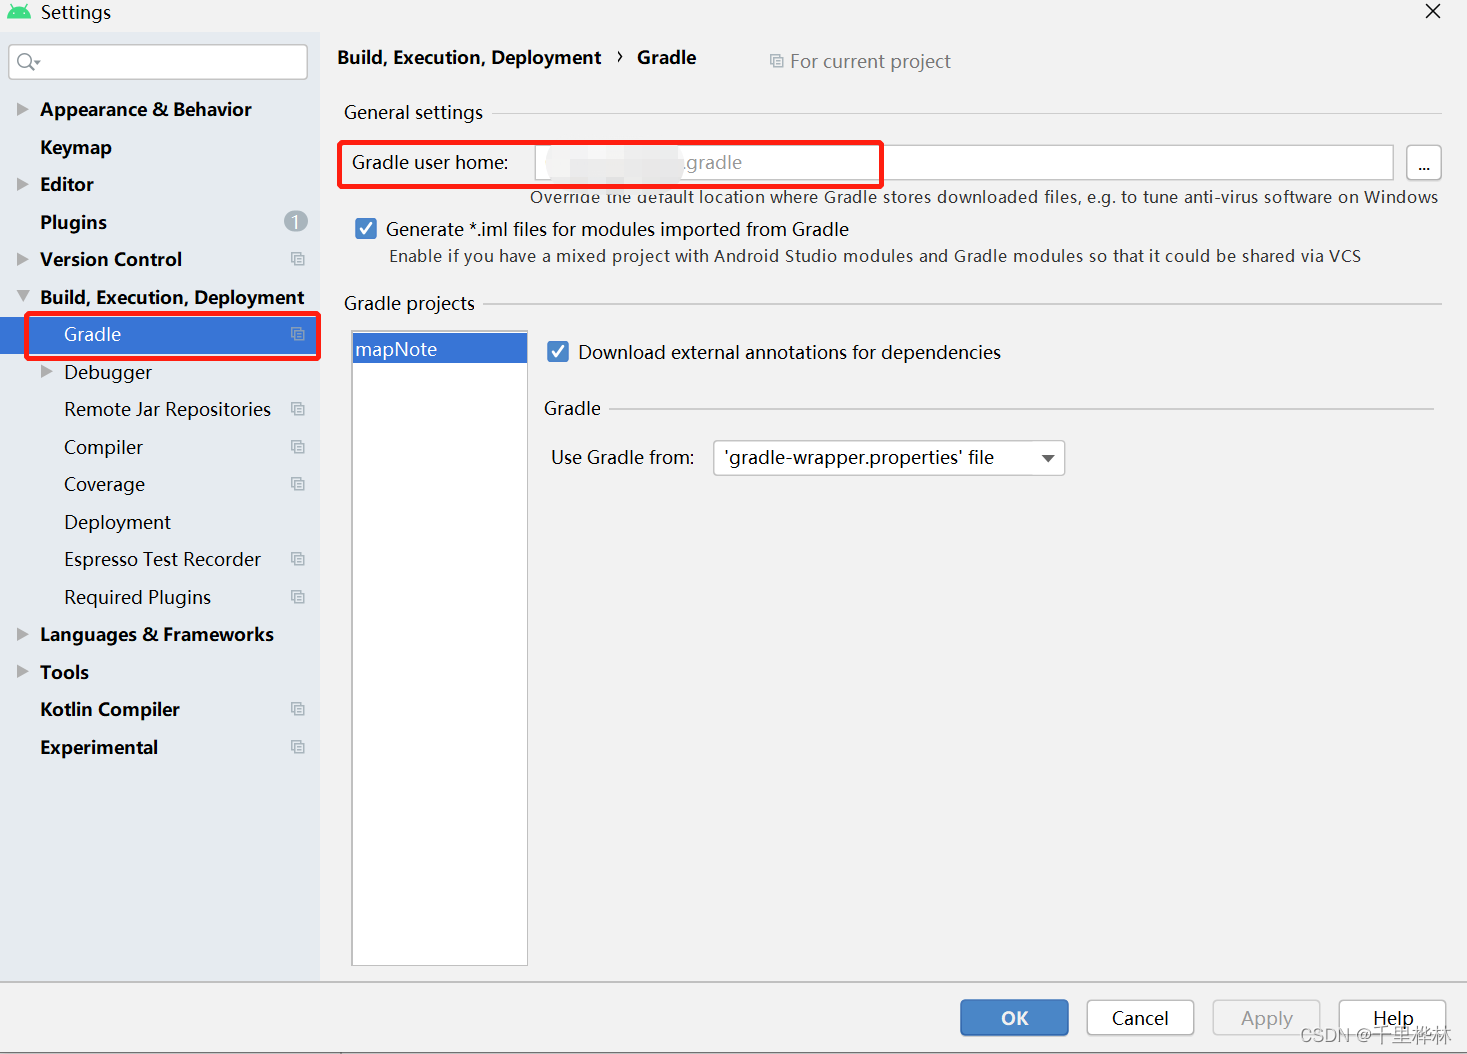This screenshot has height=1054, width=1467.
Task: Click project-level icon beside Remote Jar Repositories
Action: [297, 409]
